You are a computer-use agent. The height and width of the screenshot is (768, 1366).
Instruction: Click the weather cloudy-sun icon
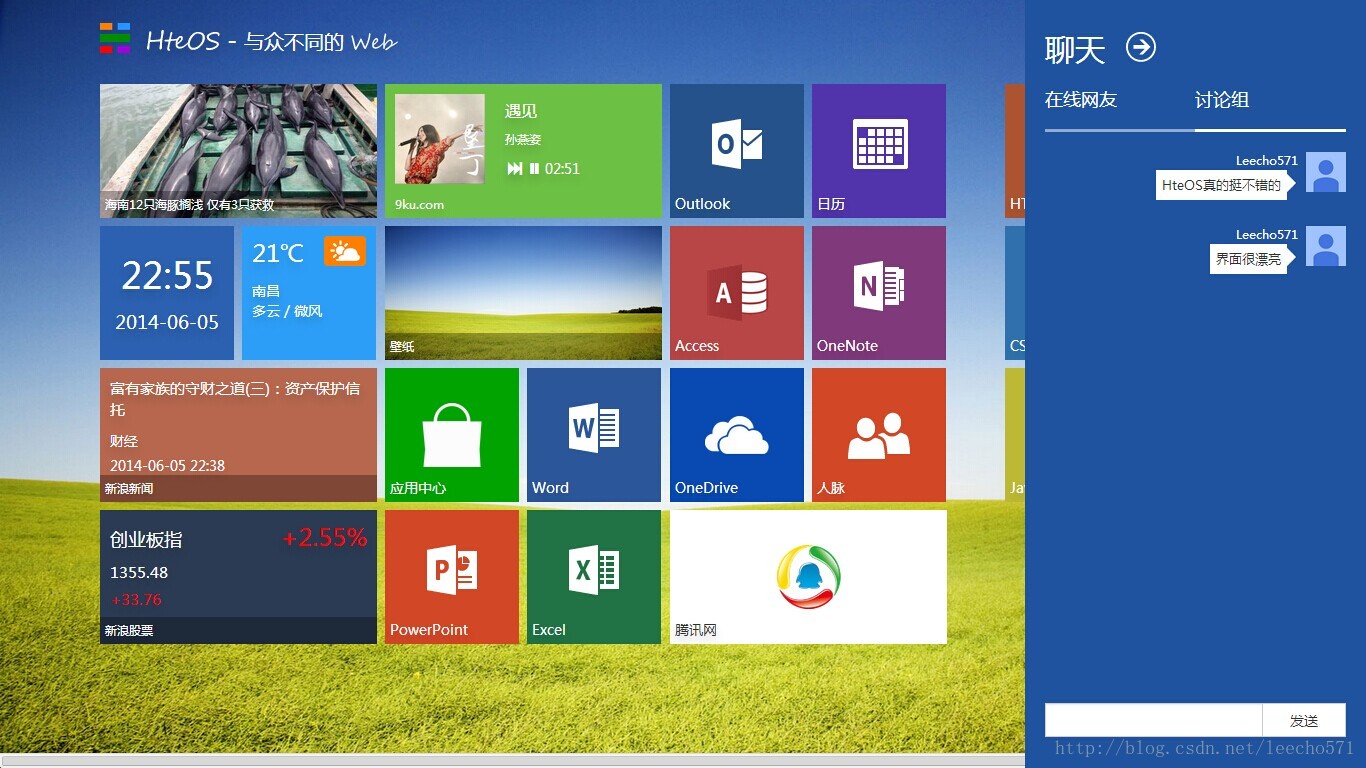coord(345,251)
